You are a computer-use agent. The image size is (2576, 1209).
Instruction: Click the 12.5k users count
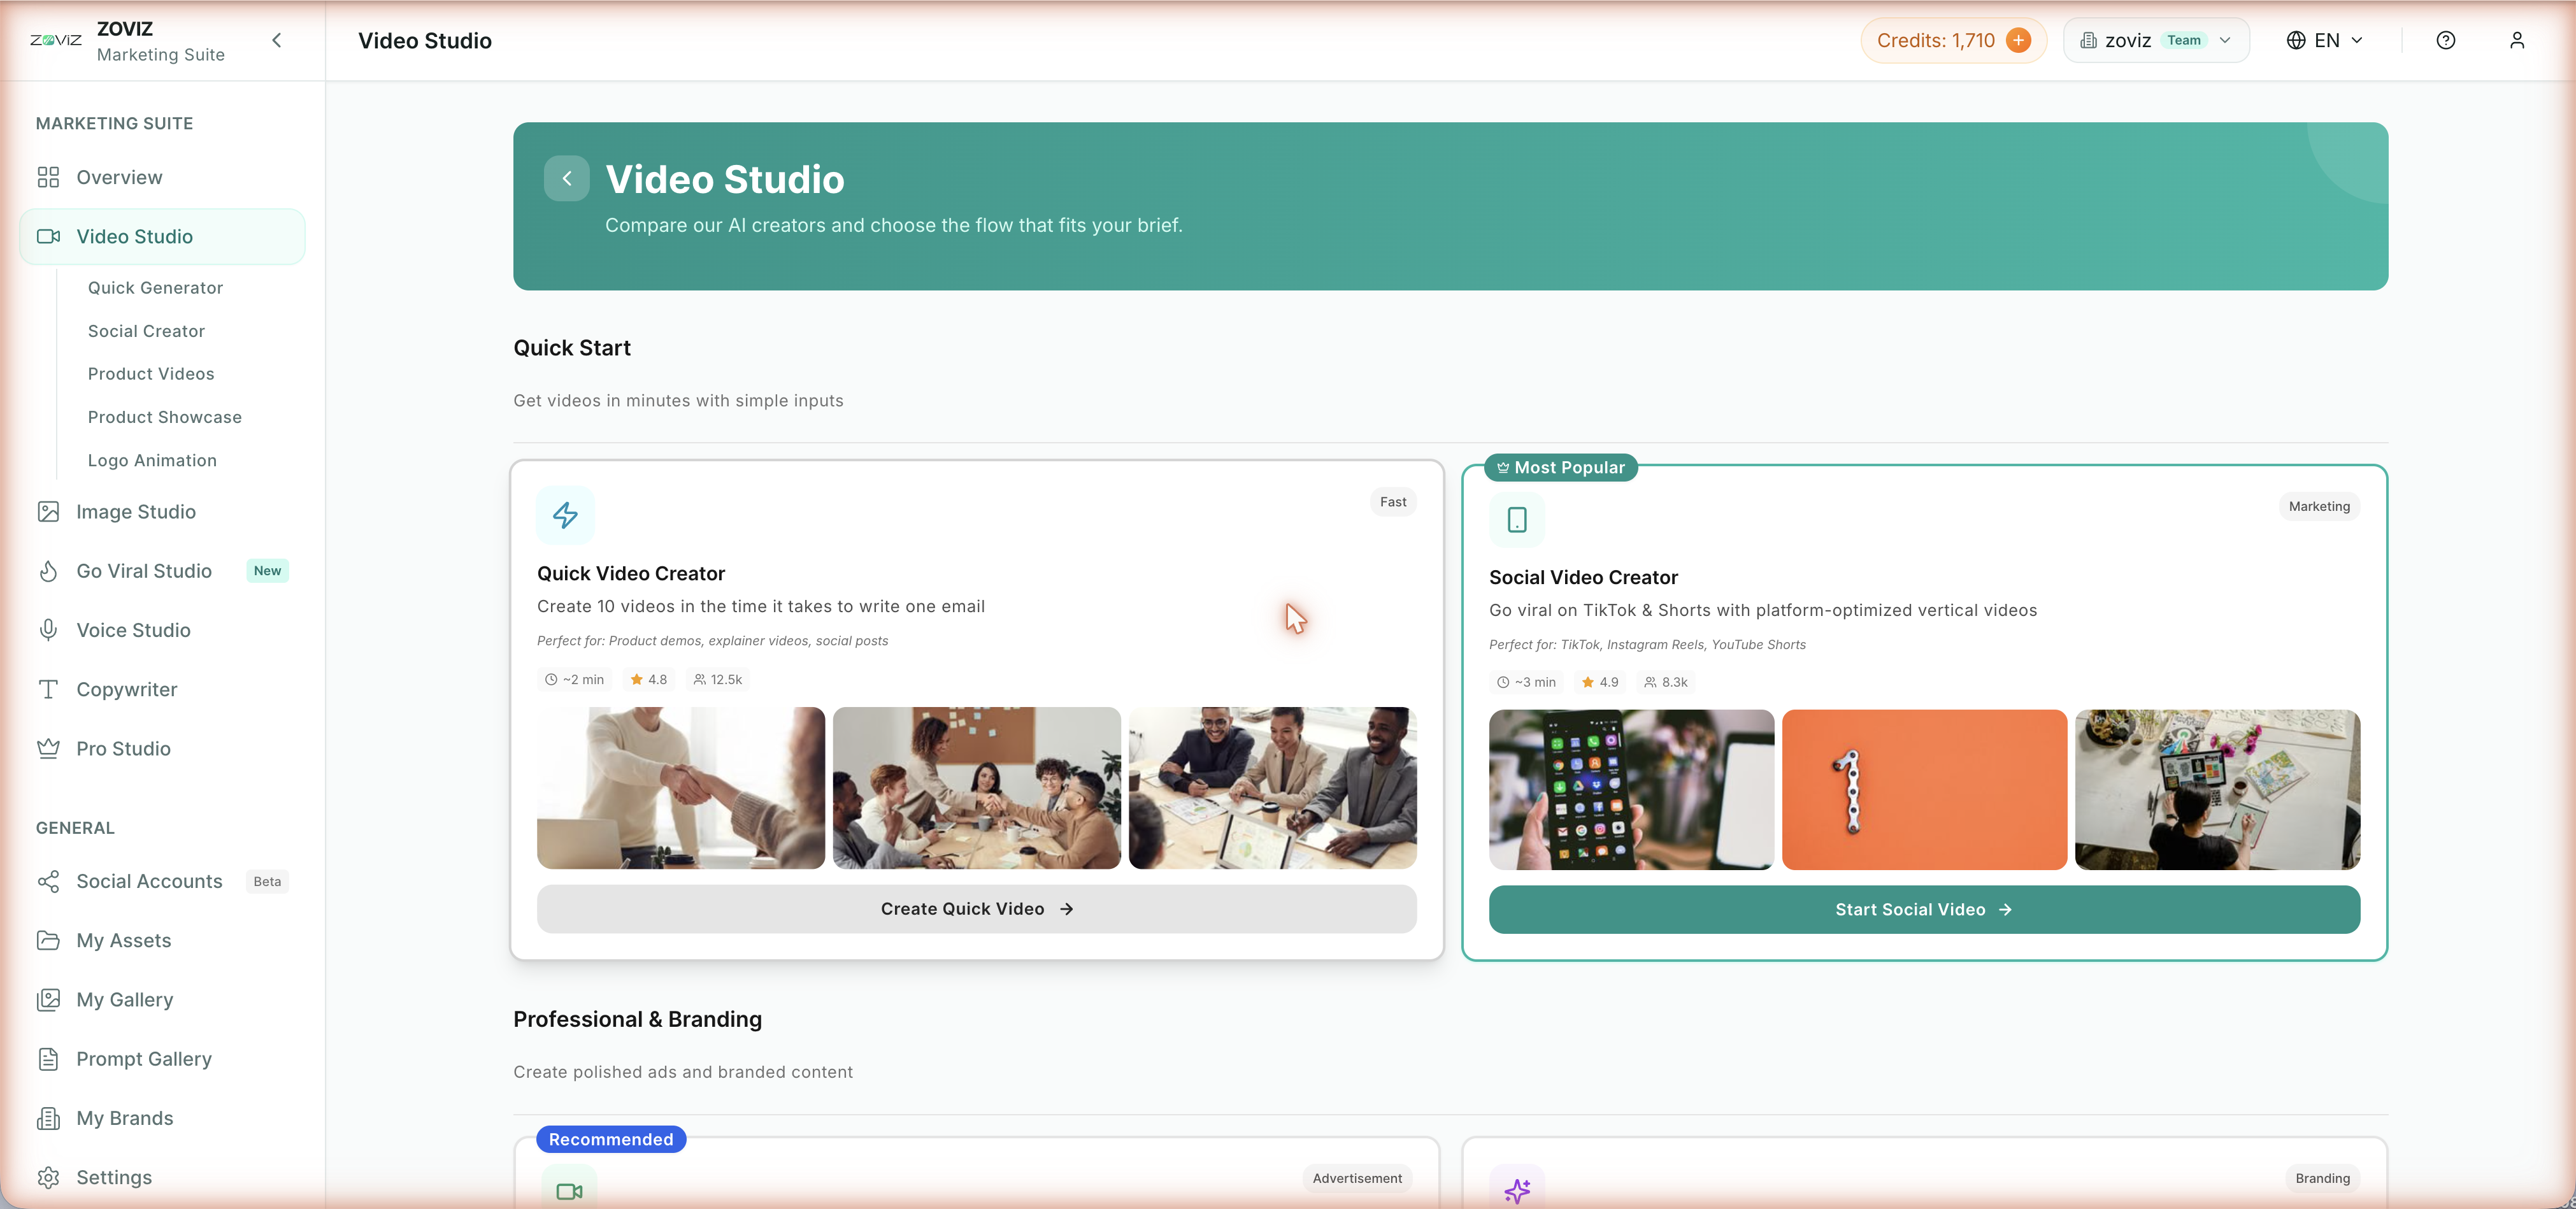718,679
